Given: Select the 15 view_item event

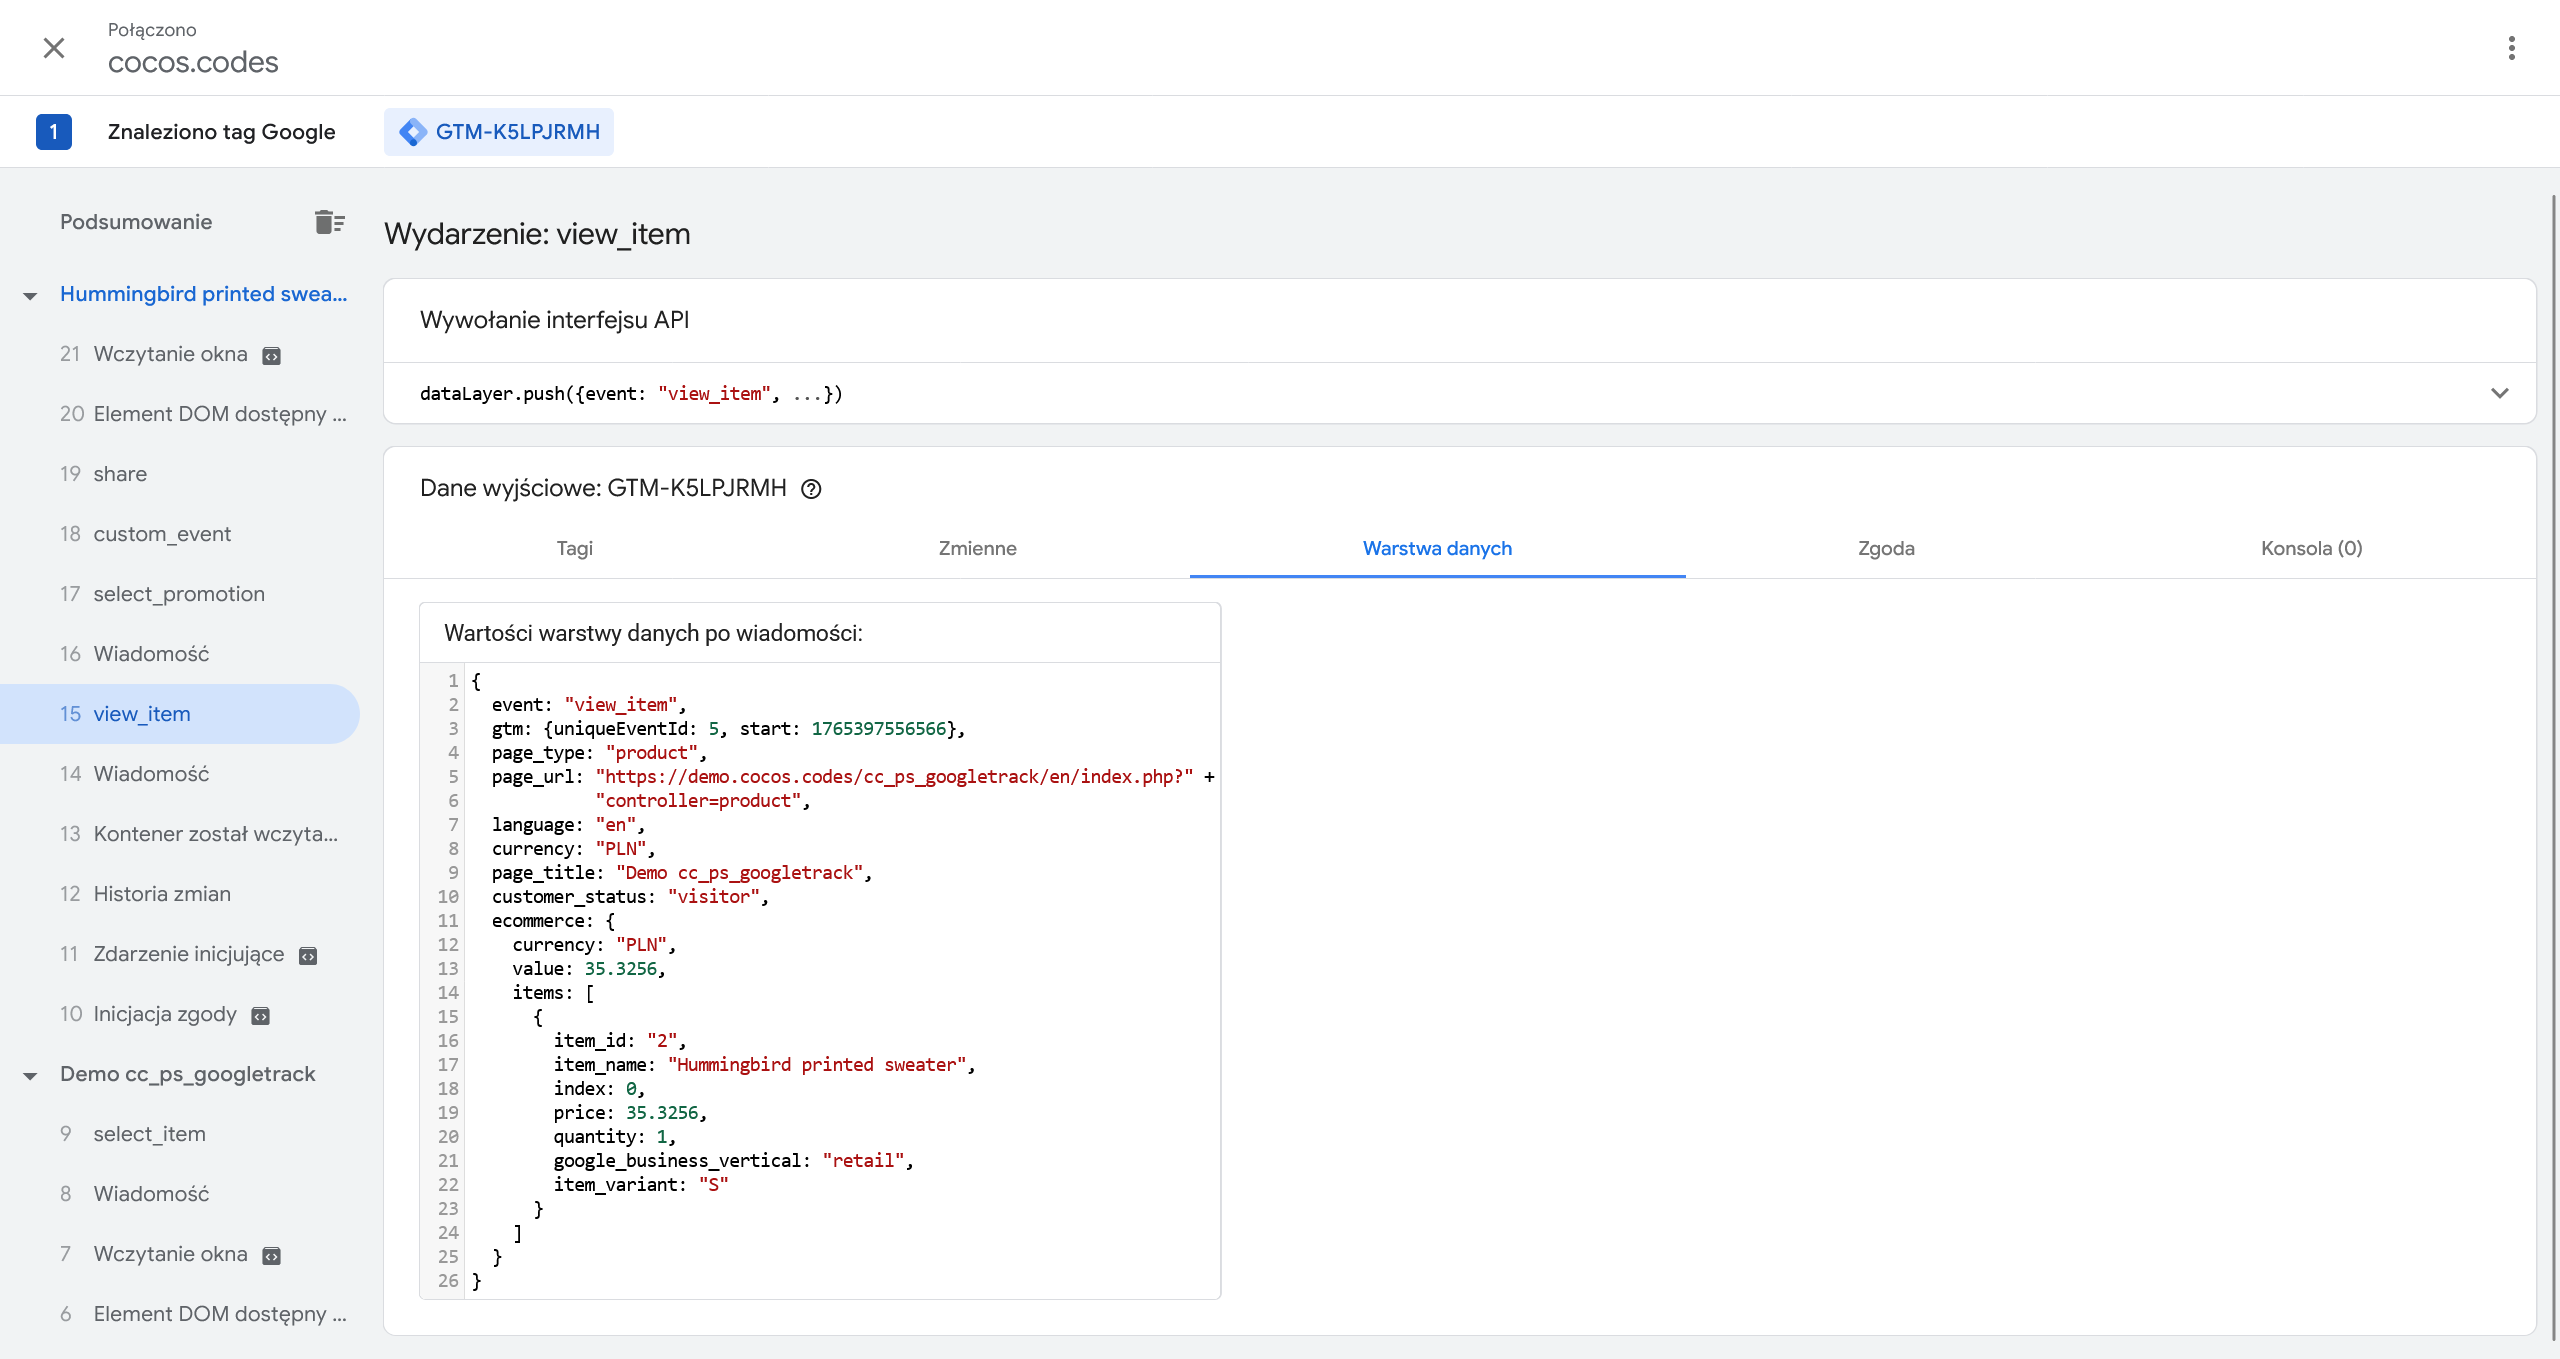Looking at the screenshot, I should point(141,713).
